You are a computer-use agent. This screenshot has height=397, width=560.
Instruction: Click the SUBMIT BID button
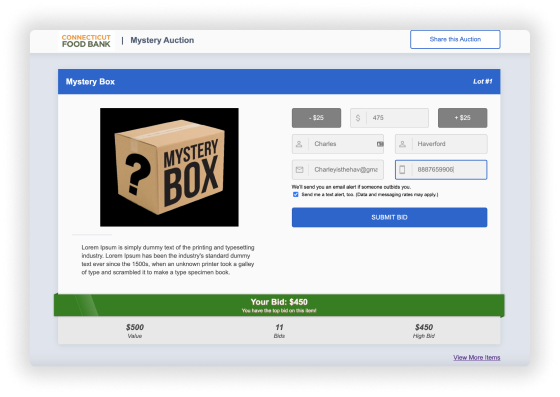click(389, 217)
